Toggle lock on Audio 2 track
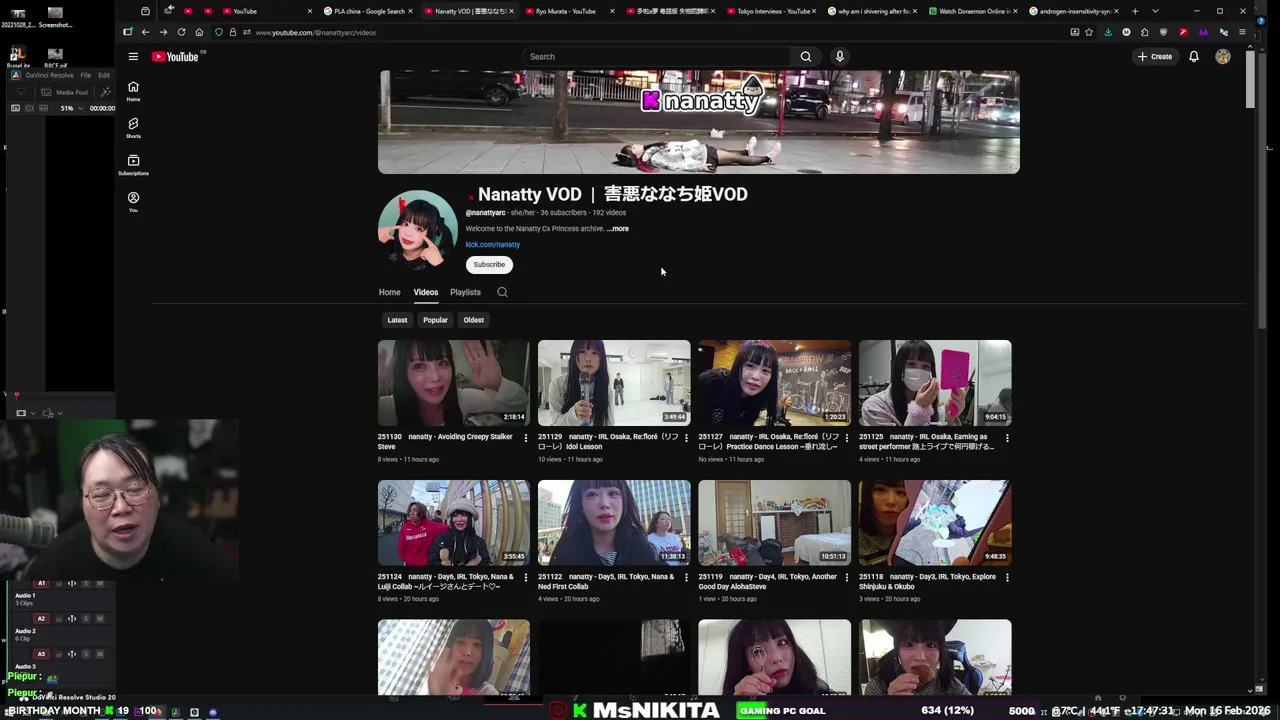 tap(58, 618)
